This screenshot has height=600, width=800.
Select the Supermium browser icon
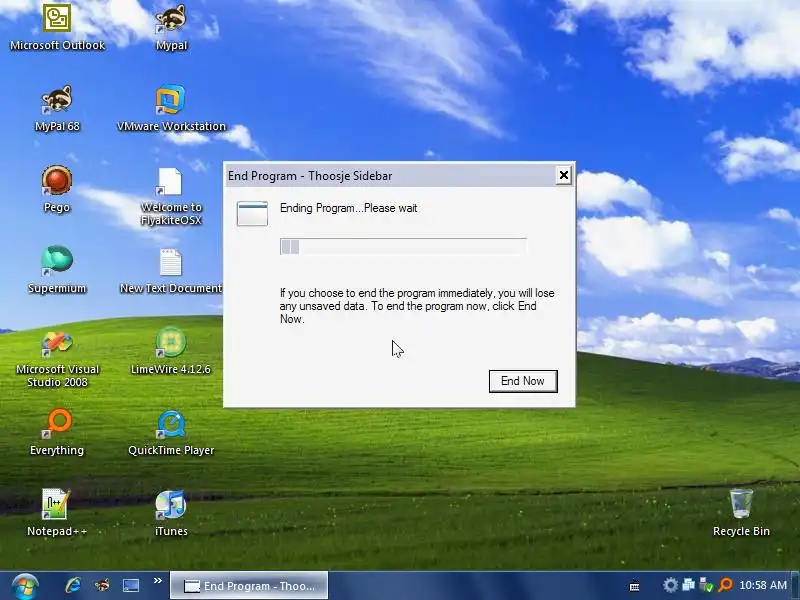coord(57,269)
